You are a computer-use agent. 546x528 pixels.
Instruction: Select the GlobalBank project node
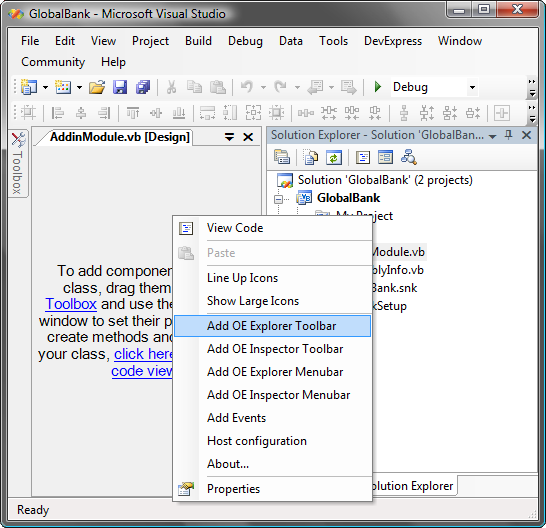(x=348, y=198)
